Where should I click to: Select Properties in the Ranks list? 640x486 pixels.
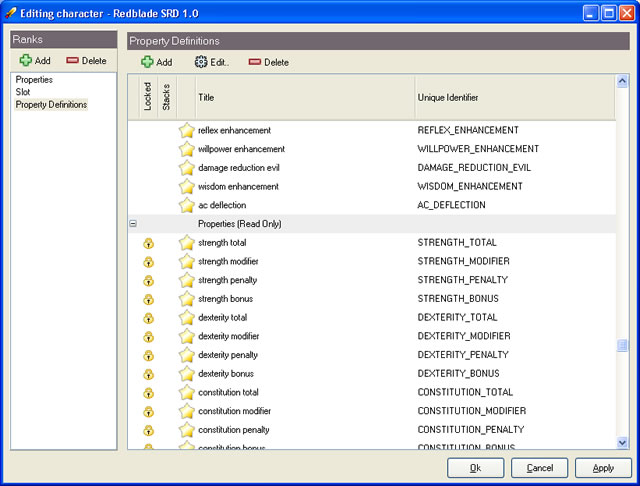pos(34,80)
